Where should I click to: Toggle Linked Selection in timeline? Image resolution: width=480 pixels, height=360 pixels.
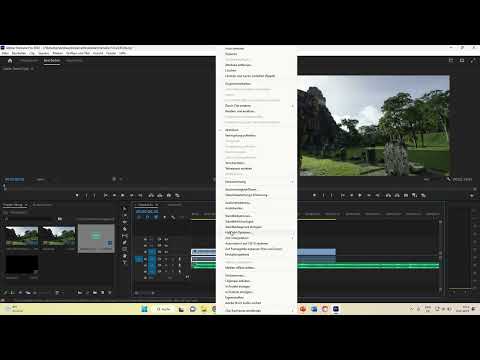[x=156, y=217]
